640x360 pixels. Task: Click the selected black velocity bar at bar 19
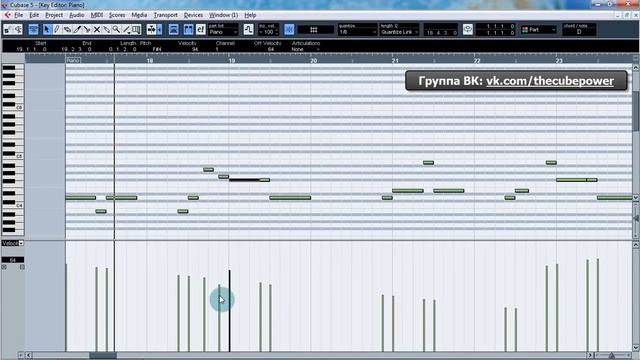point(229,310)
